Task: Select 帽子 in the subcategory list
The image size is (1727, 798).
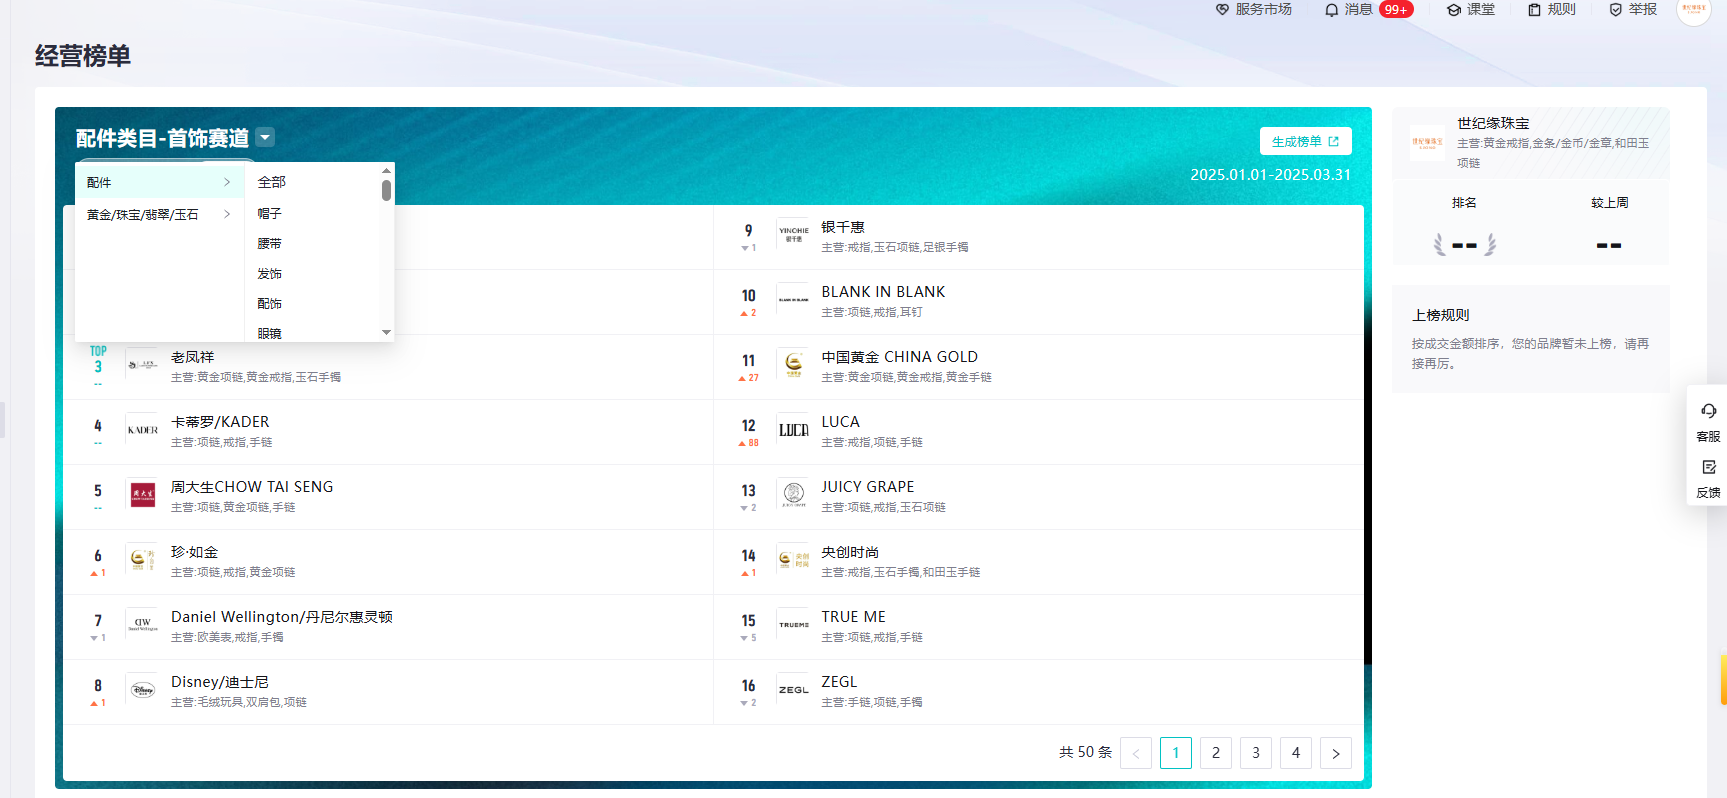Action: pyautogui.click(x=270, y=214)
